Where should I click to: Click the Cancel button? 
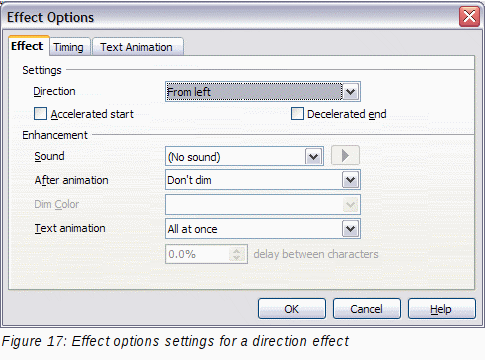(367, 309)
